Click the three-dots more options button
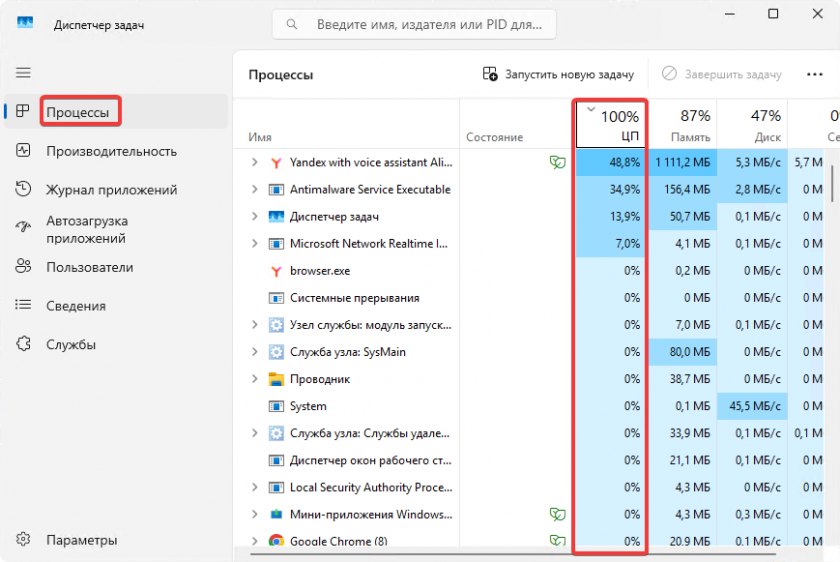840x562 pixels. (814, 74)
